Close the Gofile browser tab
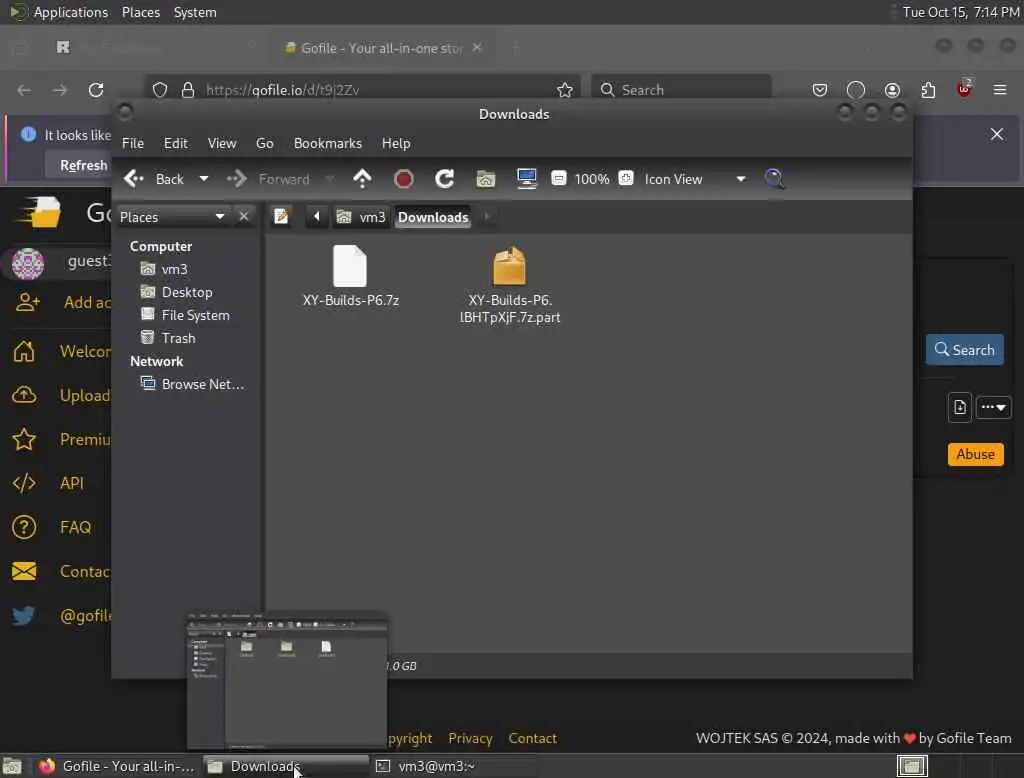 477,48
